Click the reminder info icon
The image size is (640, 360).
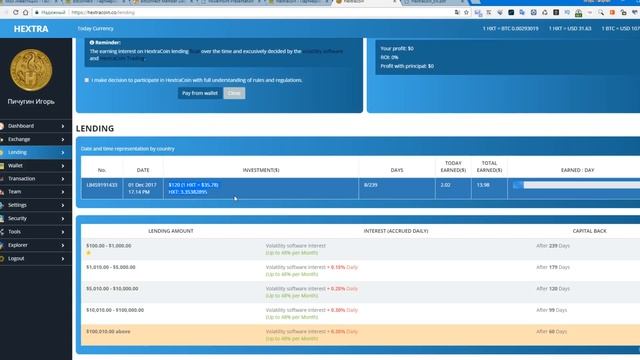(92, 42)
